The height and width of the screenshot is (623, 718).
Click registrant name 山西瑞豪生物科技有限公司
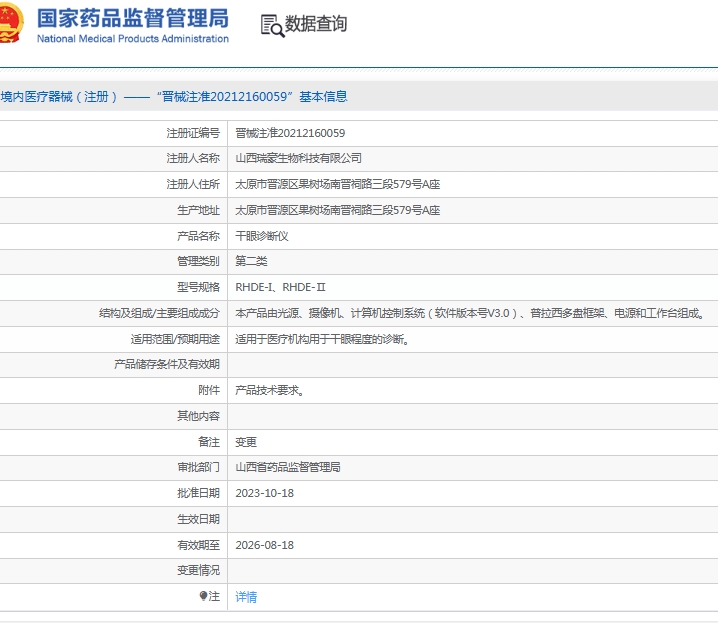click(298, 158)
